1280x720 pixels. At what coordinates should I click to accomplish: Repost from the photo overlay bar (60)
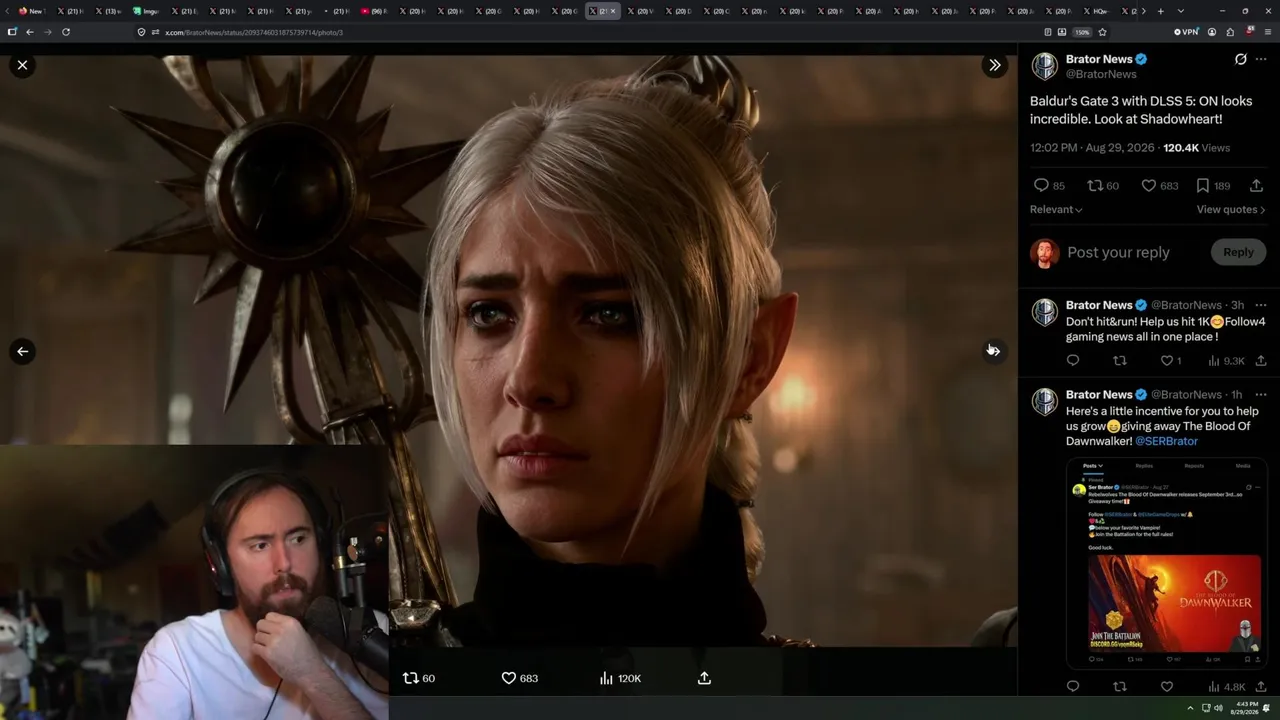418,678
